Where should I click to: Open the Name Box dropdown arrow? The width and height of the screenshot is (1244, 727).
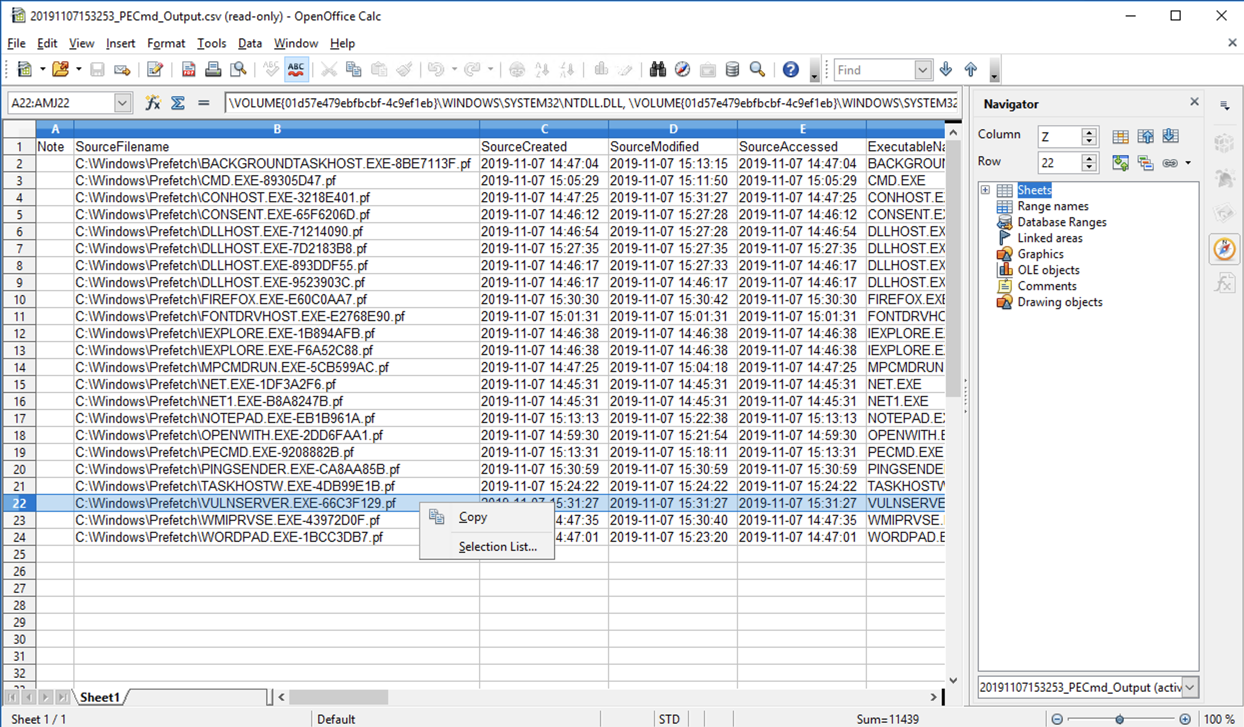122,103
